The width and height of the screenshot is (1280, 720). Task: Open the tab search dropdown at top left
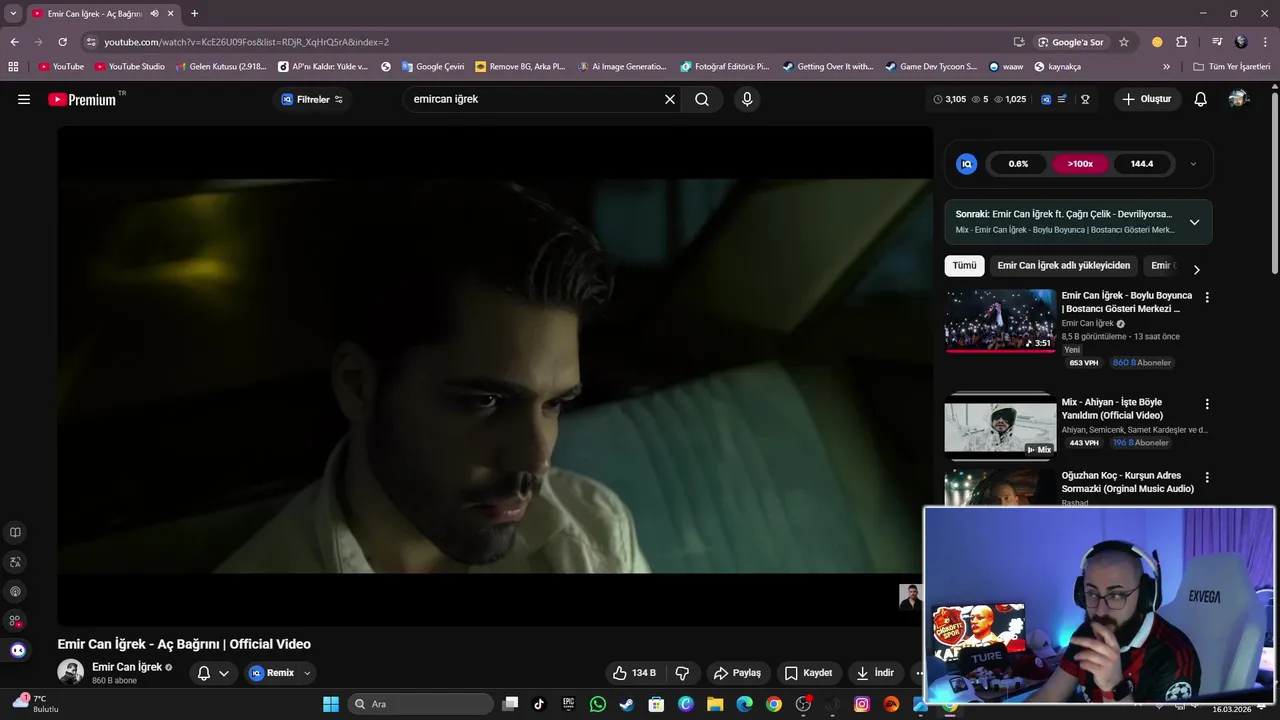(13, 14)
